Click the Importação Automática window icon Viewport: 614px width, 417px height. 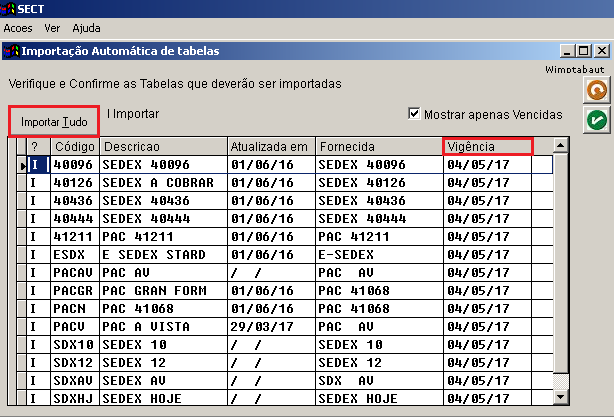[x=11, y=51]
